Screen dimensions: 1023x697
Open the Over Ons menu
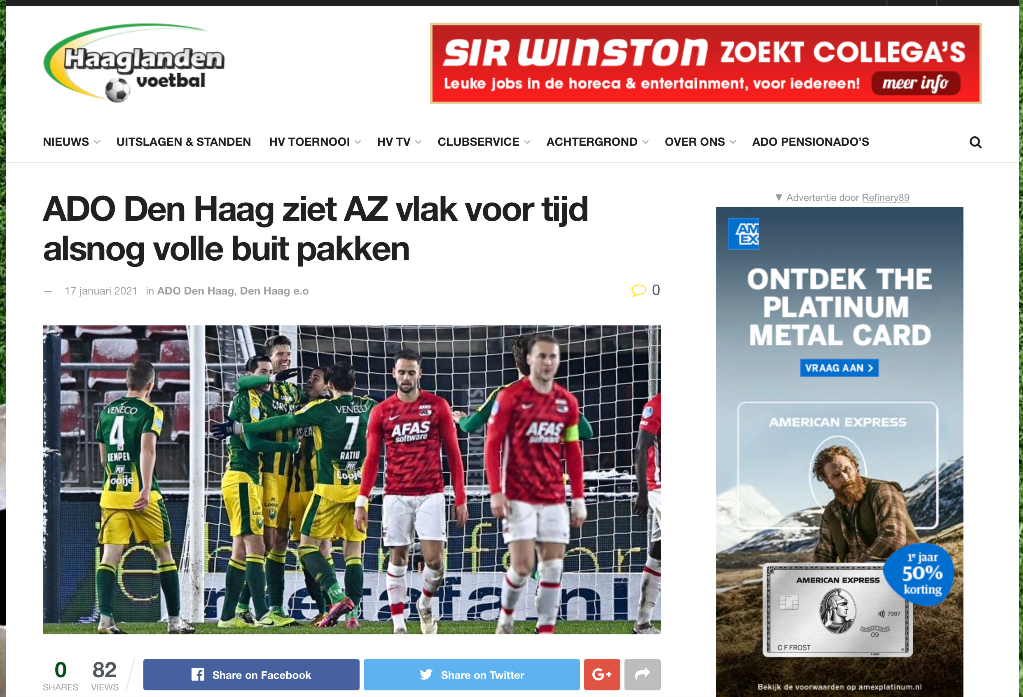click(700, 142)
